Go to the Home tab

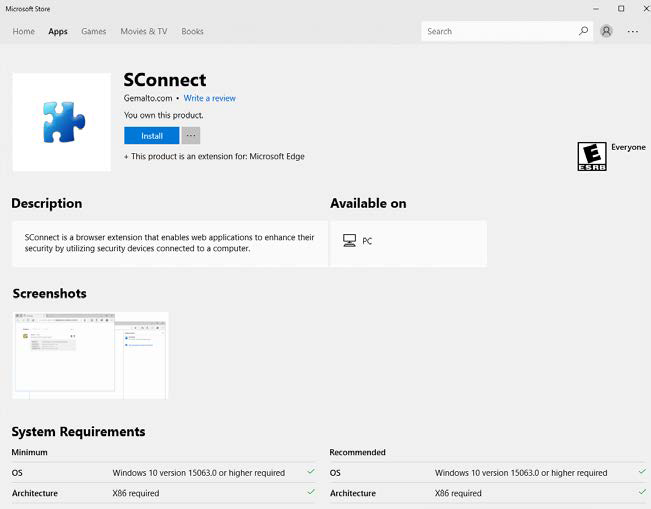[24, 32]
